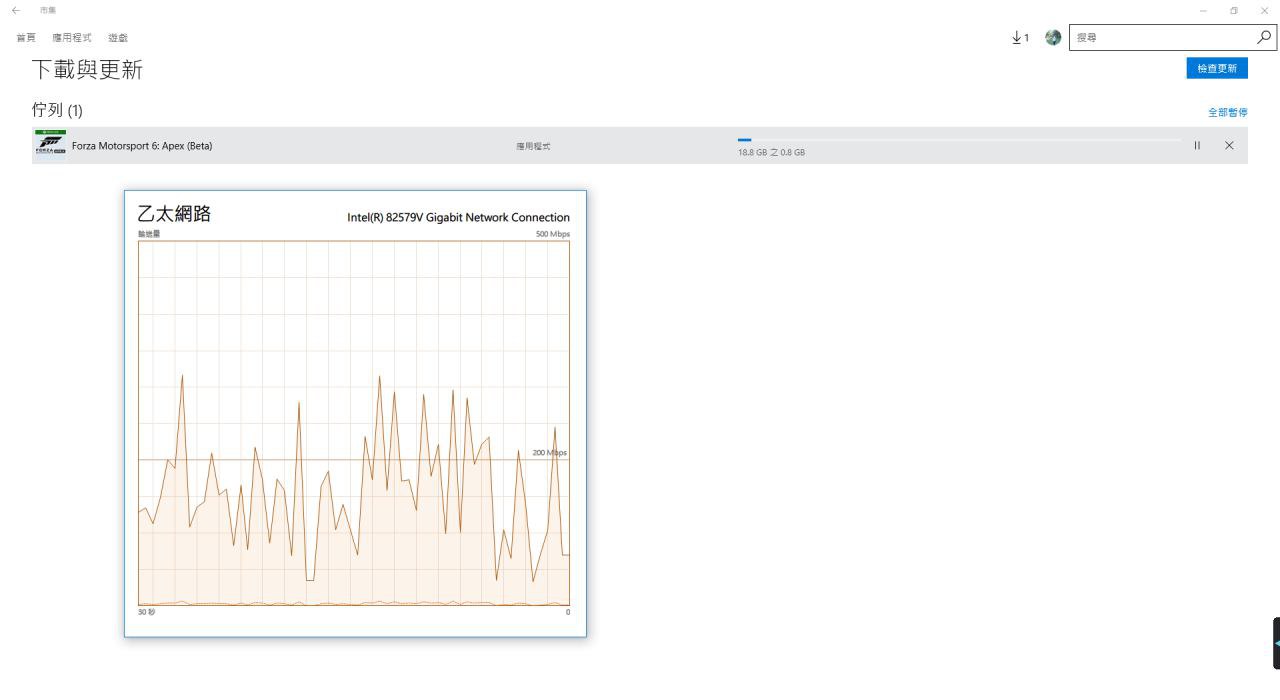This screenshot has height=700, width=1280.
Task: Click the Forza download progress bar
Action: [958, 141]
